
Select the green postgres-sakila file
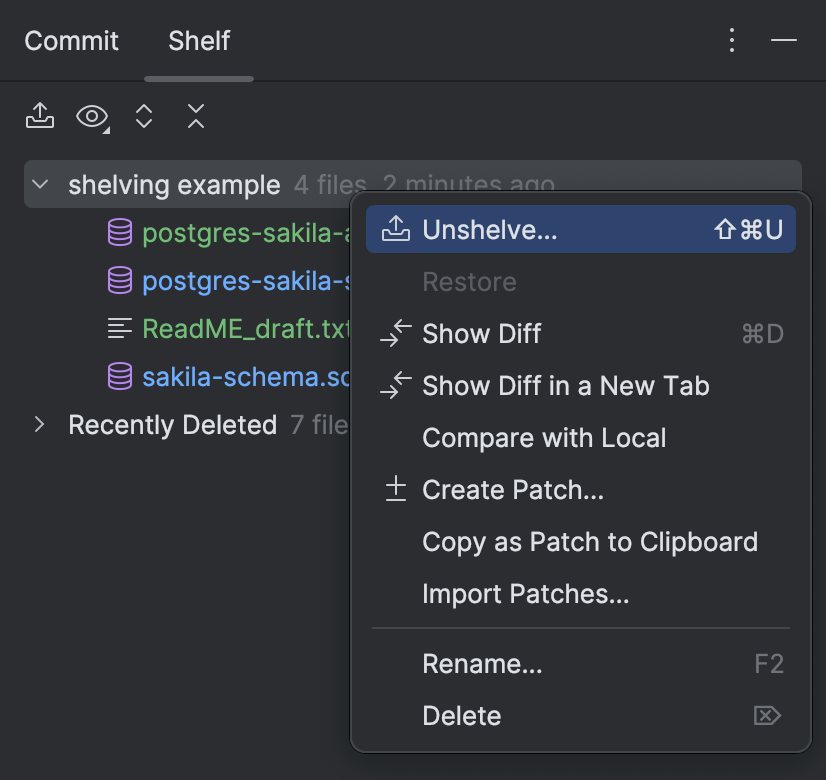tap(246, 233)
